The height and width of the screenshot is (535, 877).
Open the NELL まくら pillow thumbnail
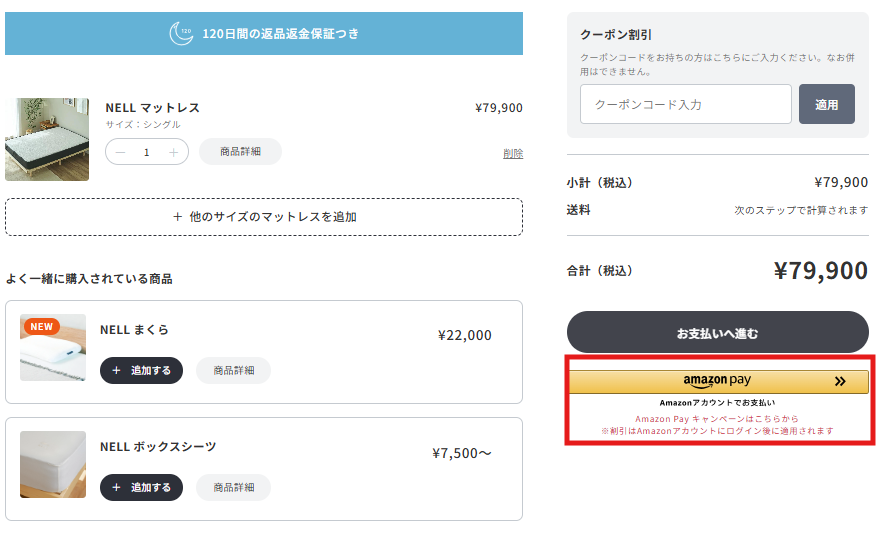point(53,347)
